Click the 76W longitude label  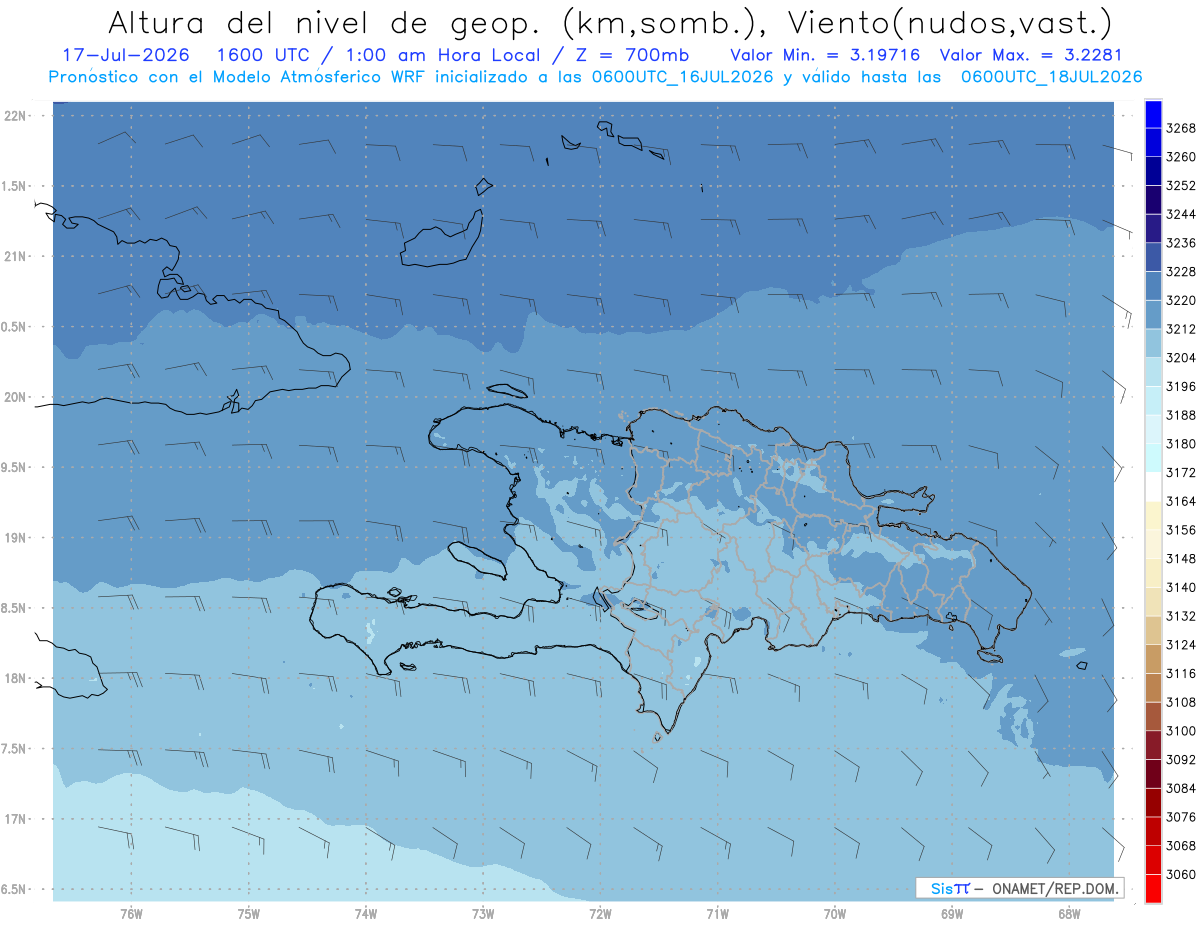click(131, 913)
